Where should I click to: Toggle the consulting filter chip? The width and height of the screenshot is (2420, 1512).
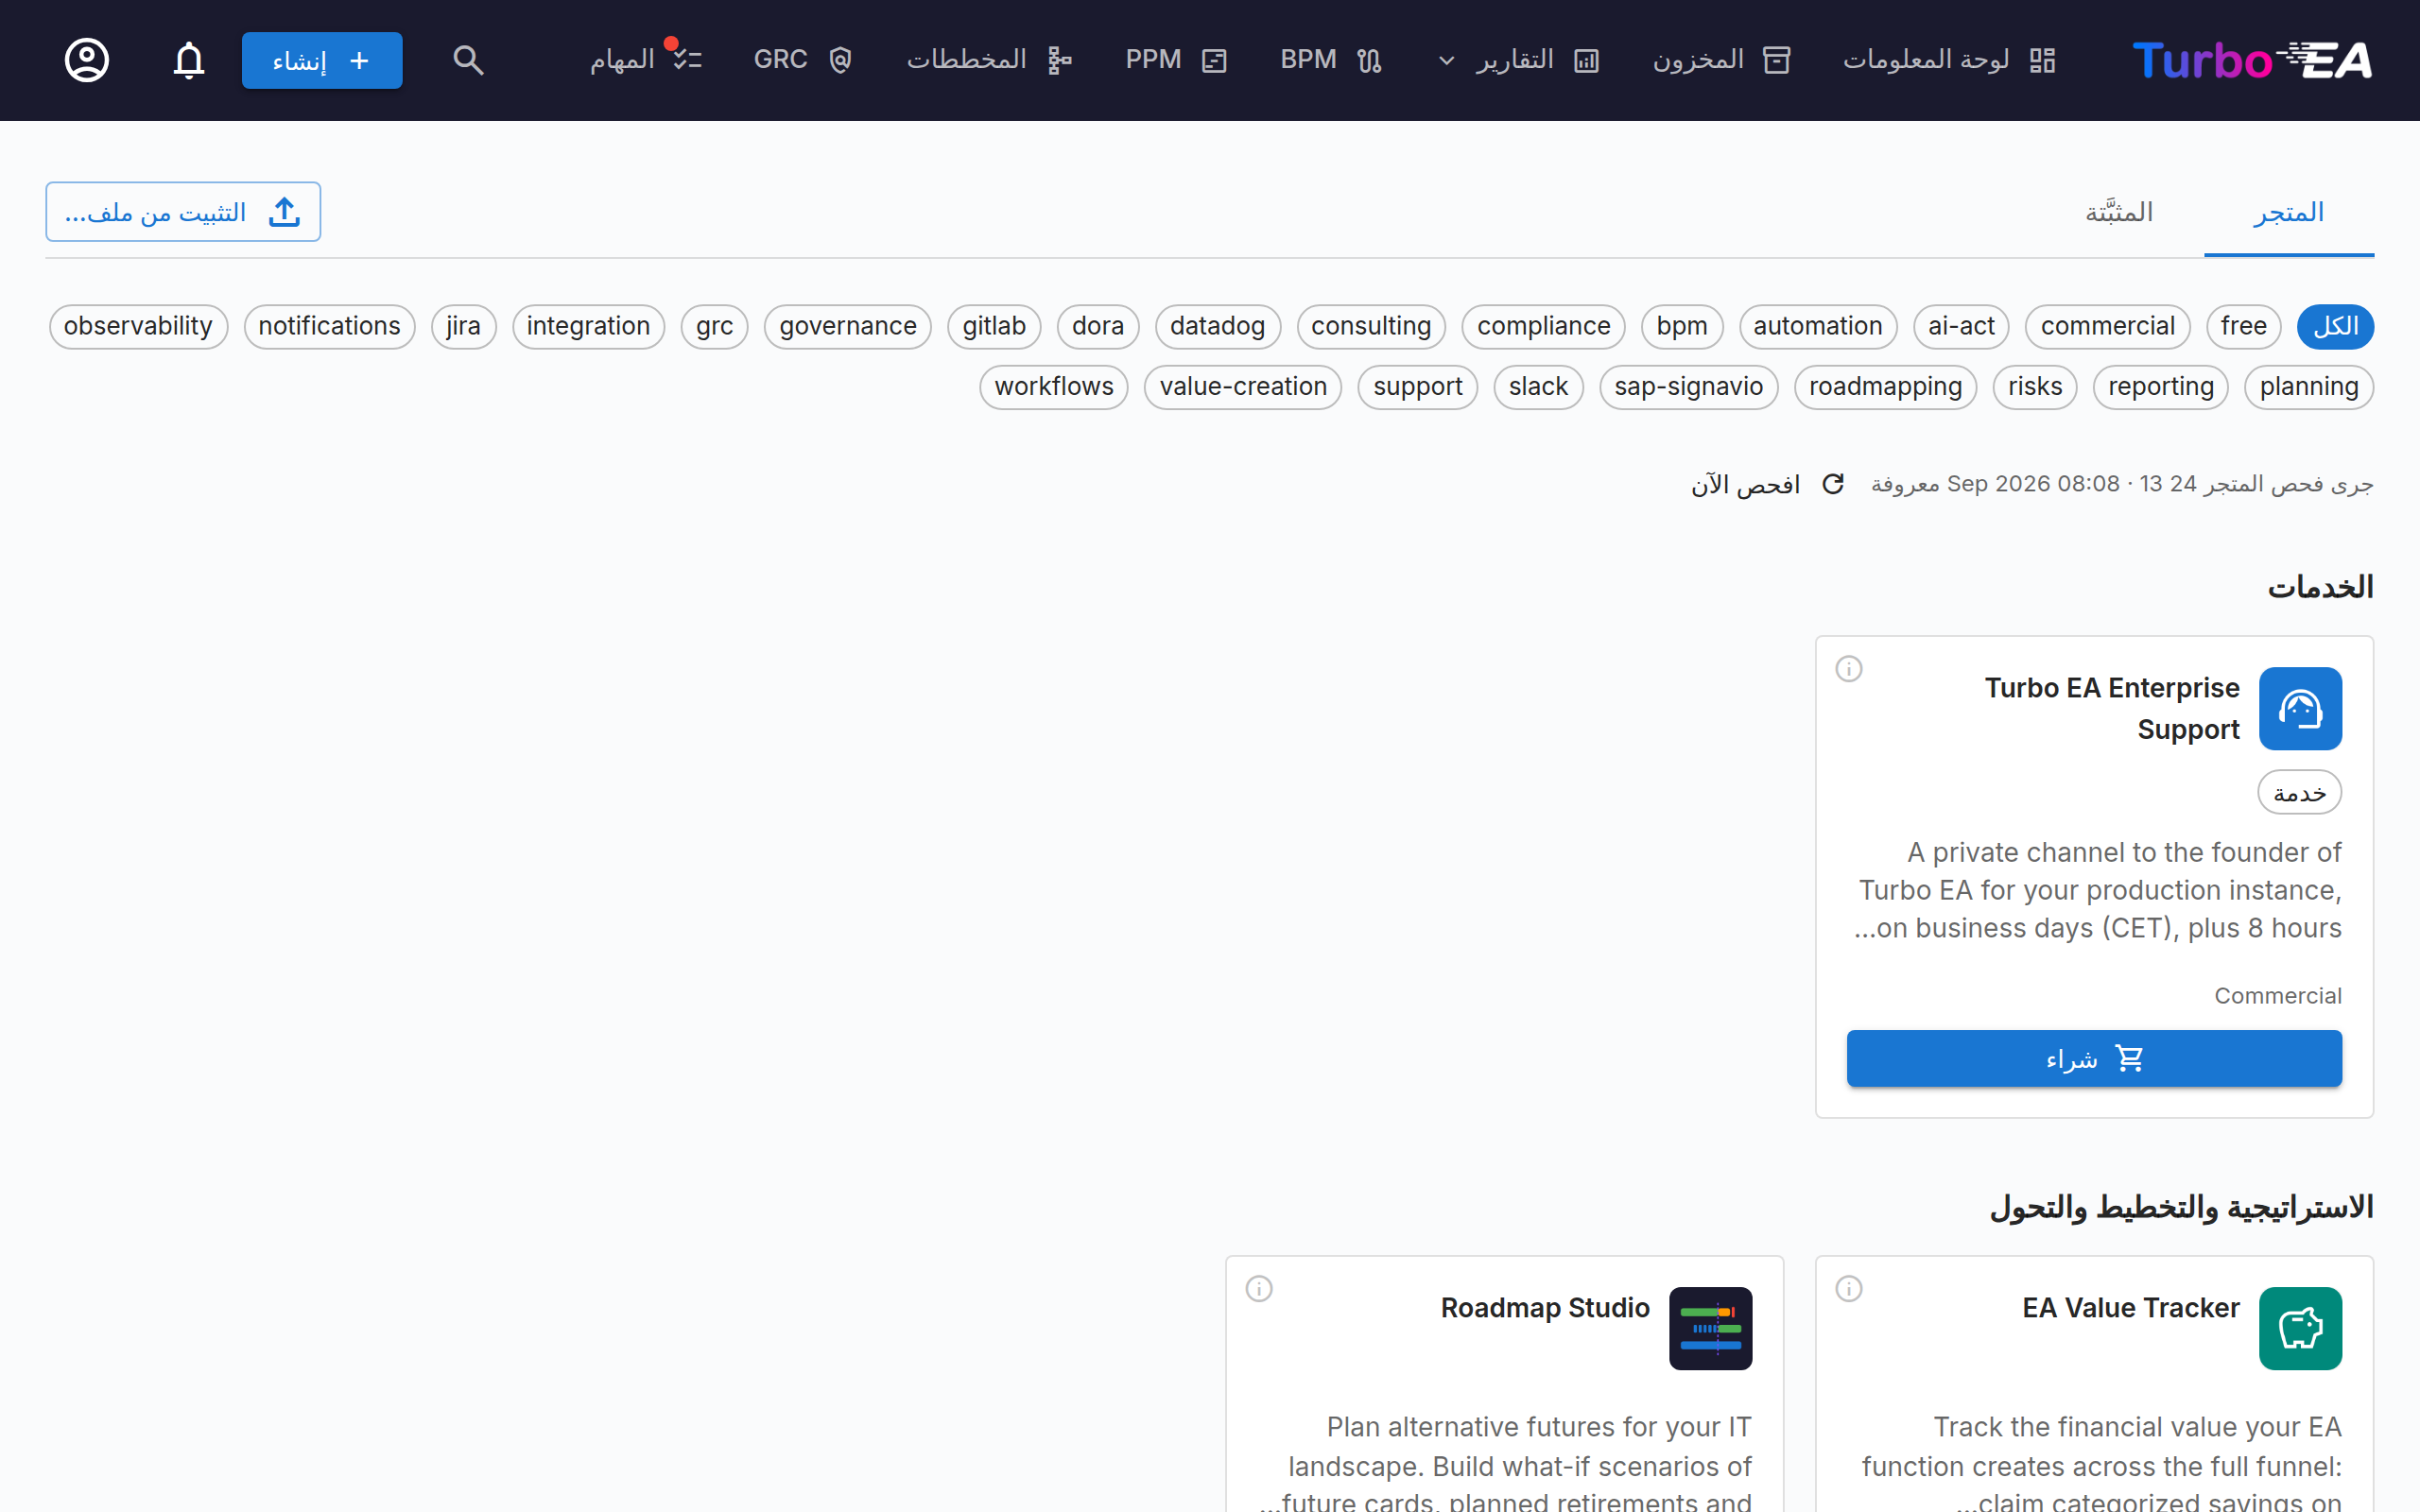tap(1371, 327)
